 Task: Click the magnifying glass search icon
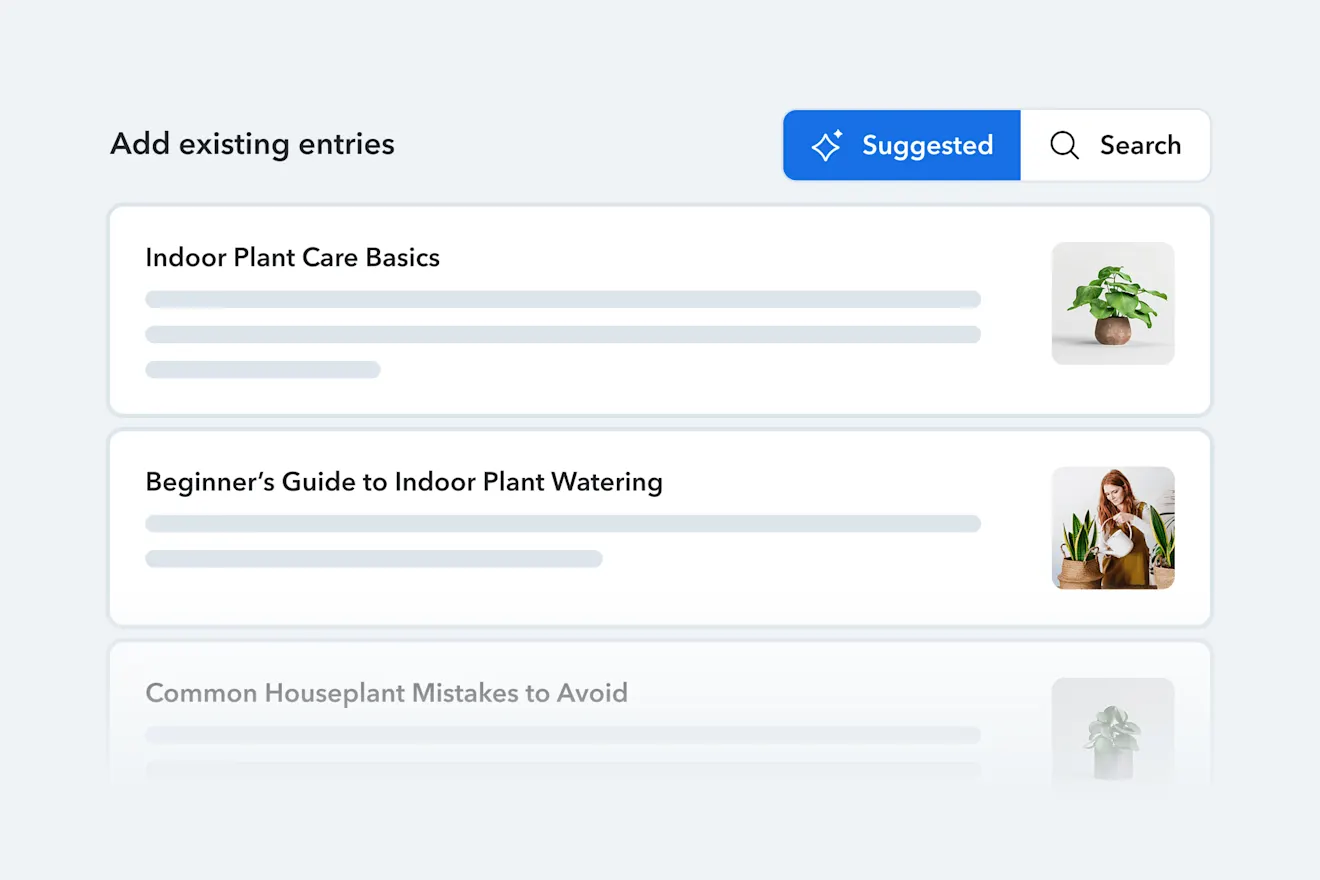[1064, 145]
